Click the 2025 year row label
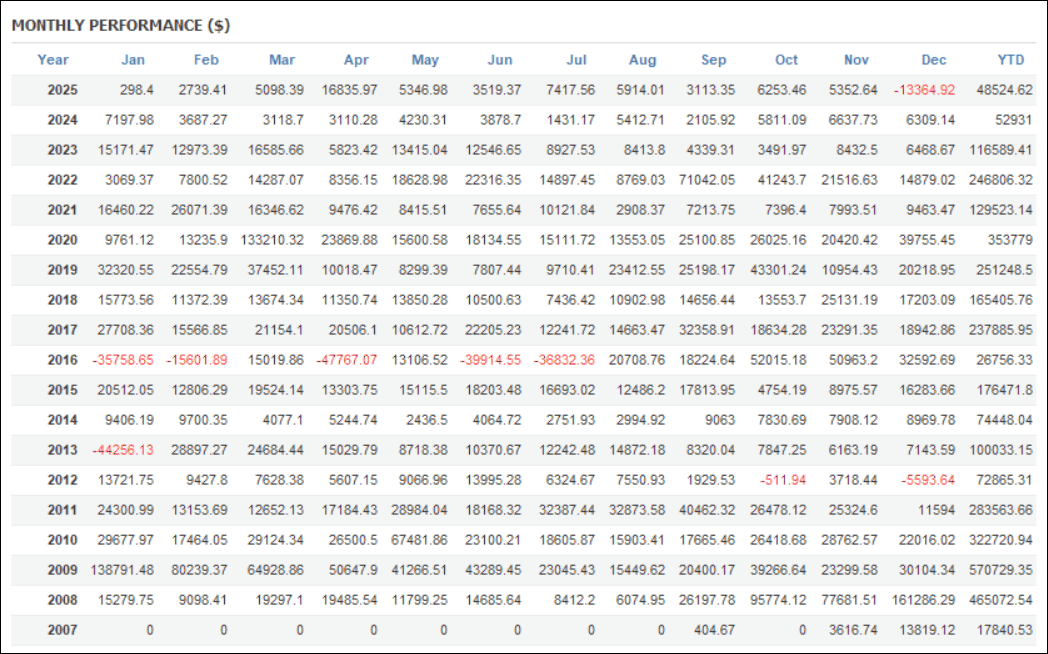This screenshot has width=1048, height=654. [x=62, y=90]
